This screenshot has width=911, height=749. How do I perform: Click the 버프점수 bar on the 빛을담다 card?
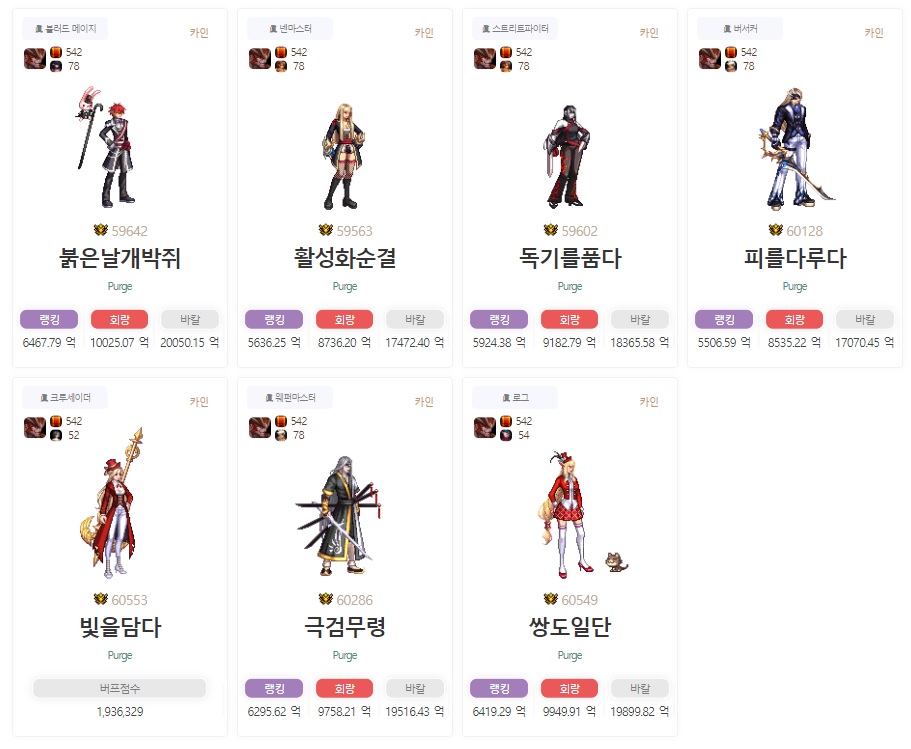pyautogui.click(x=120, y=689)
